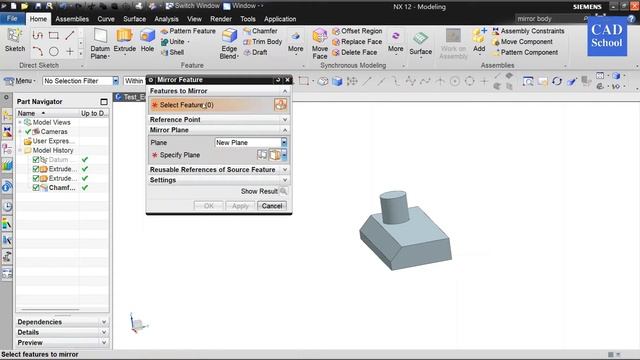Open Pattern Feature command
This screenshot has width=640, height=360.
pyautogui.click(x=188, y=31)
